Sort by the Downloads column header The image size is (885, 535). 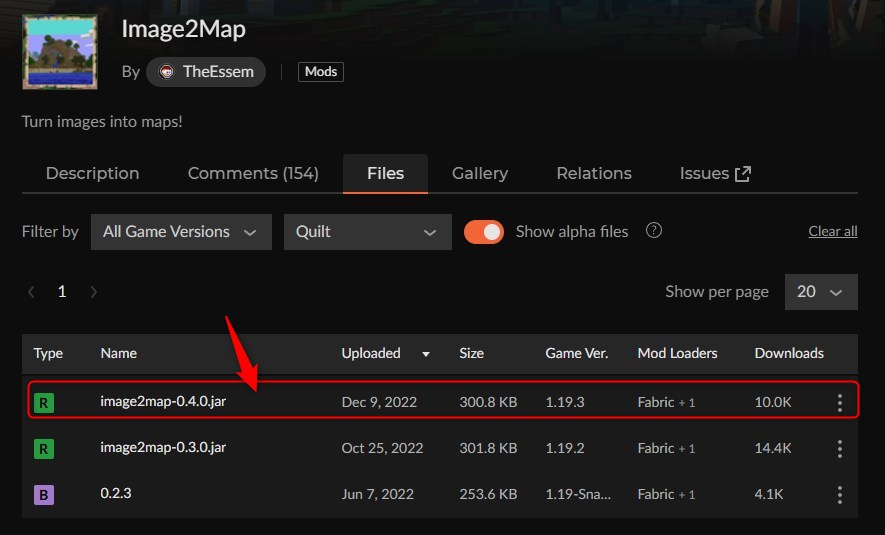pyautogui.click(x=789, y=353)
